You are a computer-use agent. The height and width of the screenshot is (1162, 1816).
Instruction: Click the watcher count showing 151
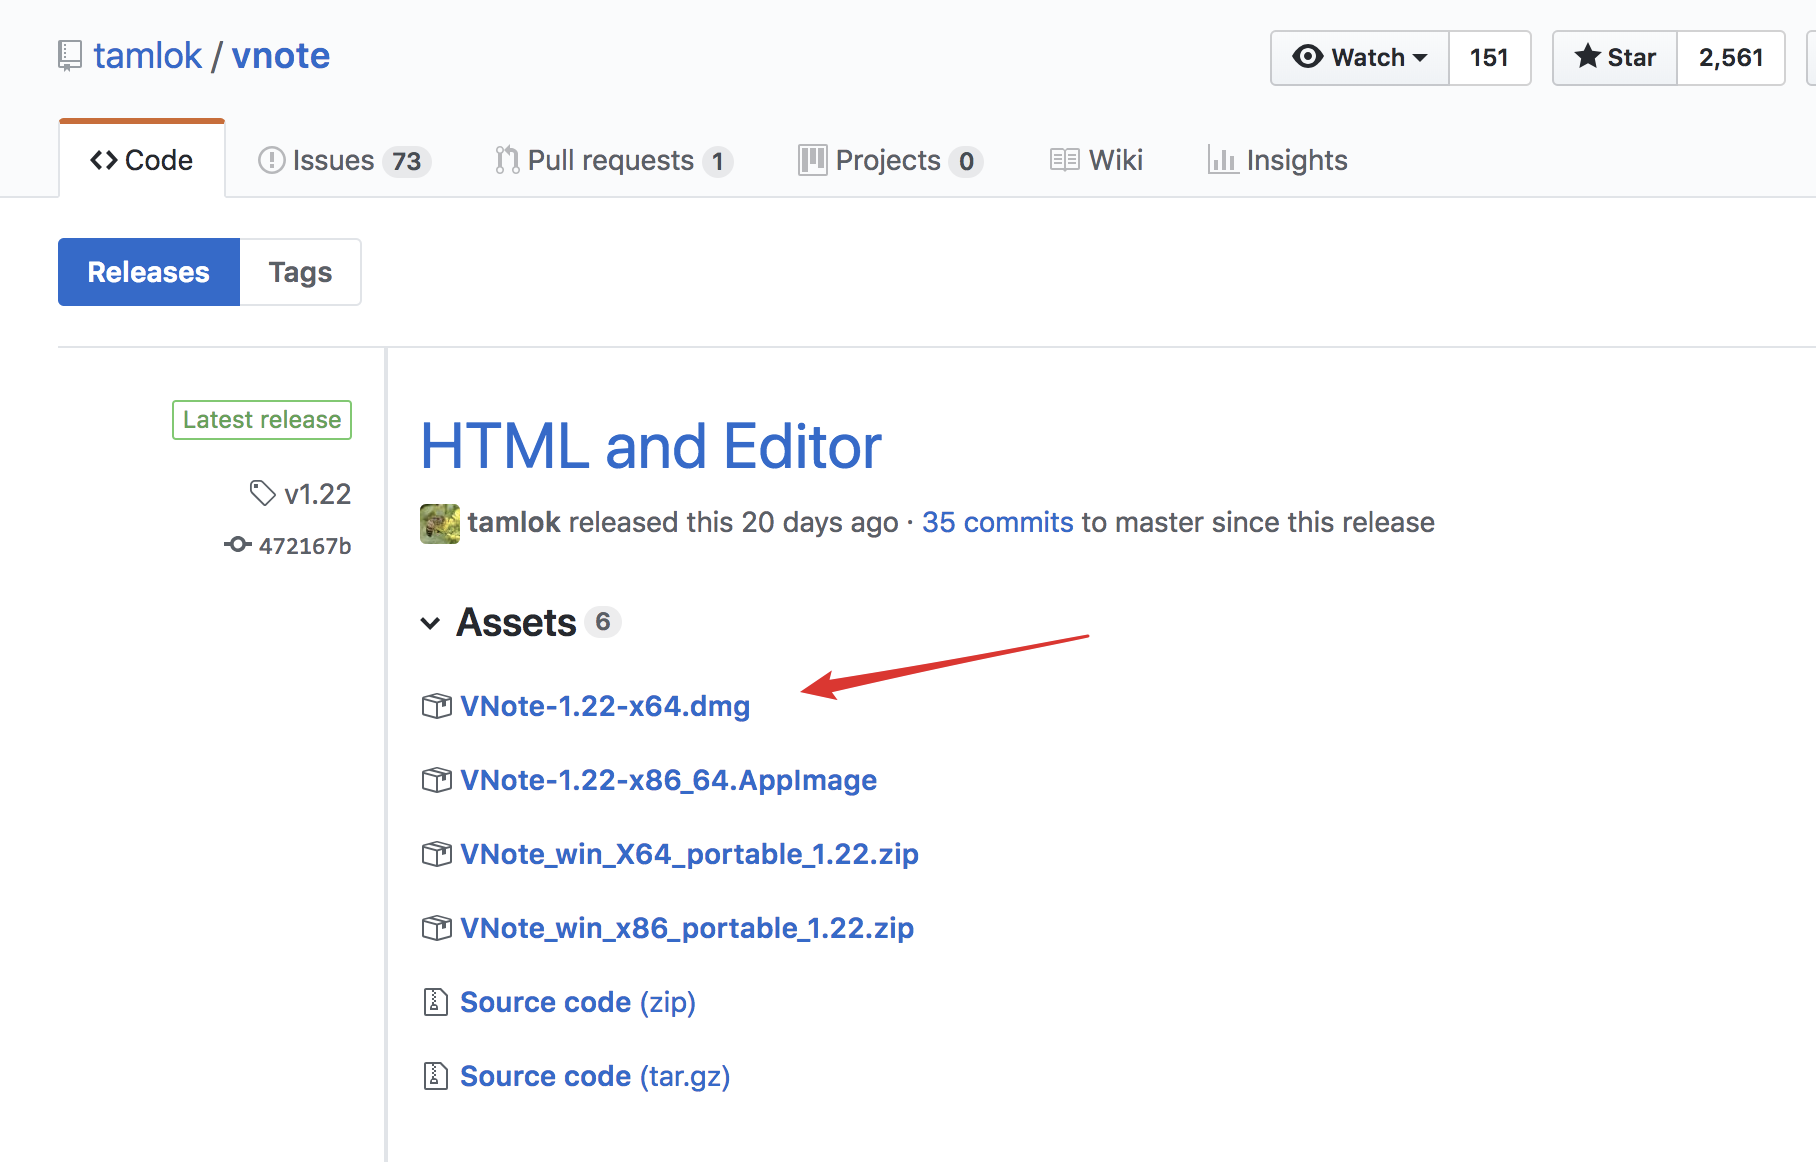[x=1489, y=57]
